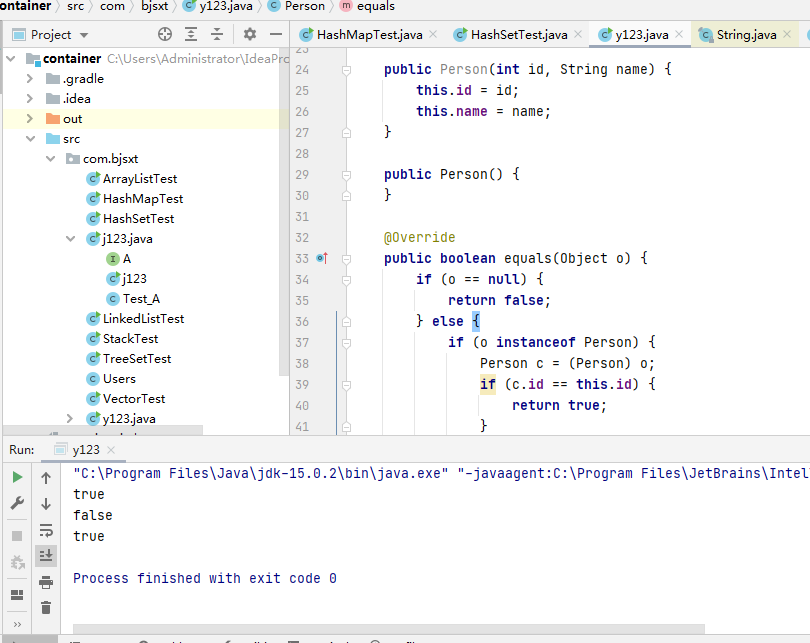Close the HashSetTest.java tab
The height and width of the screenshot is (643, 810).
click(x=578, y=34)
